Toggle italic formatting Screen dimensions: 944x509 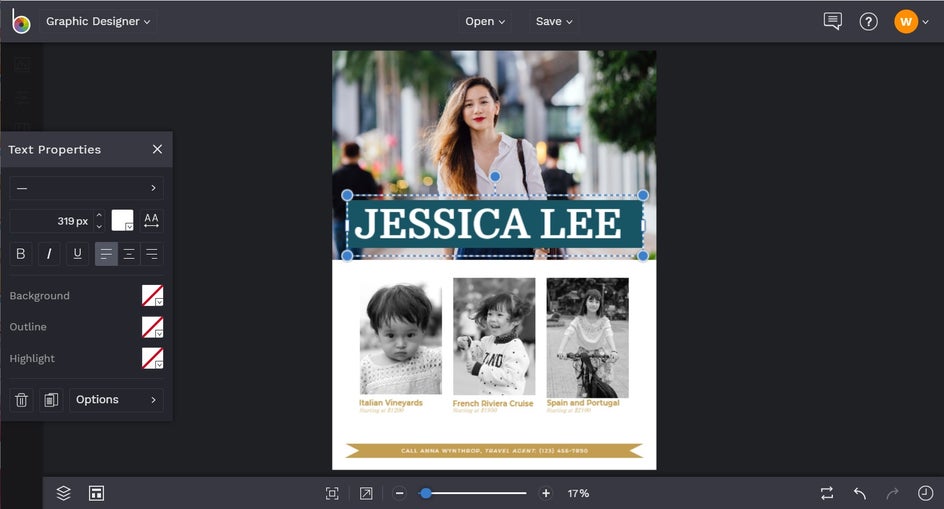(x=49, y=254)
